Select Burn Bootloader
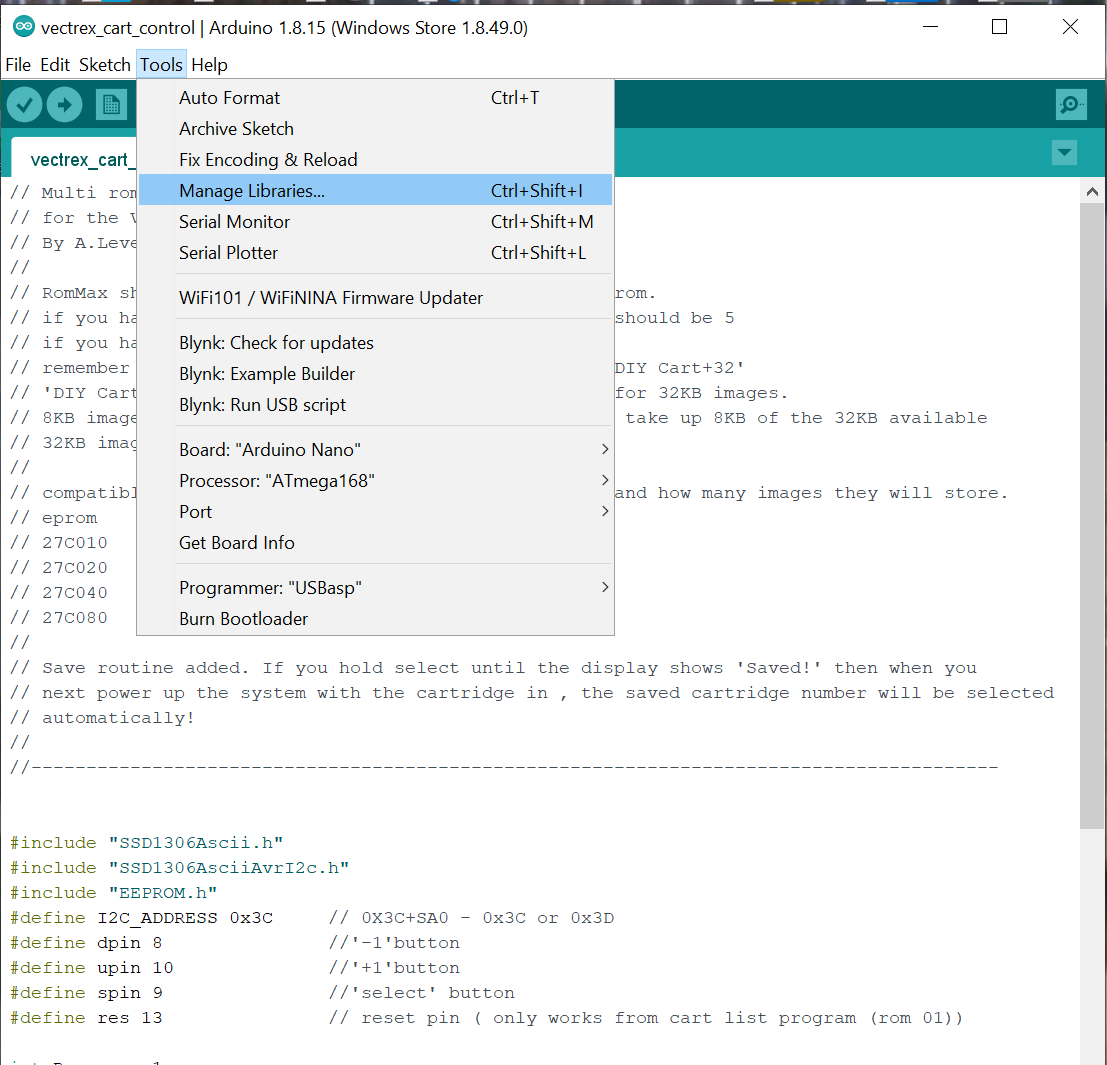Viewport: 1107px width, 1065px height. pyautogui.click(x=376, y=619)
